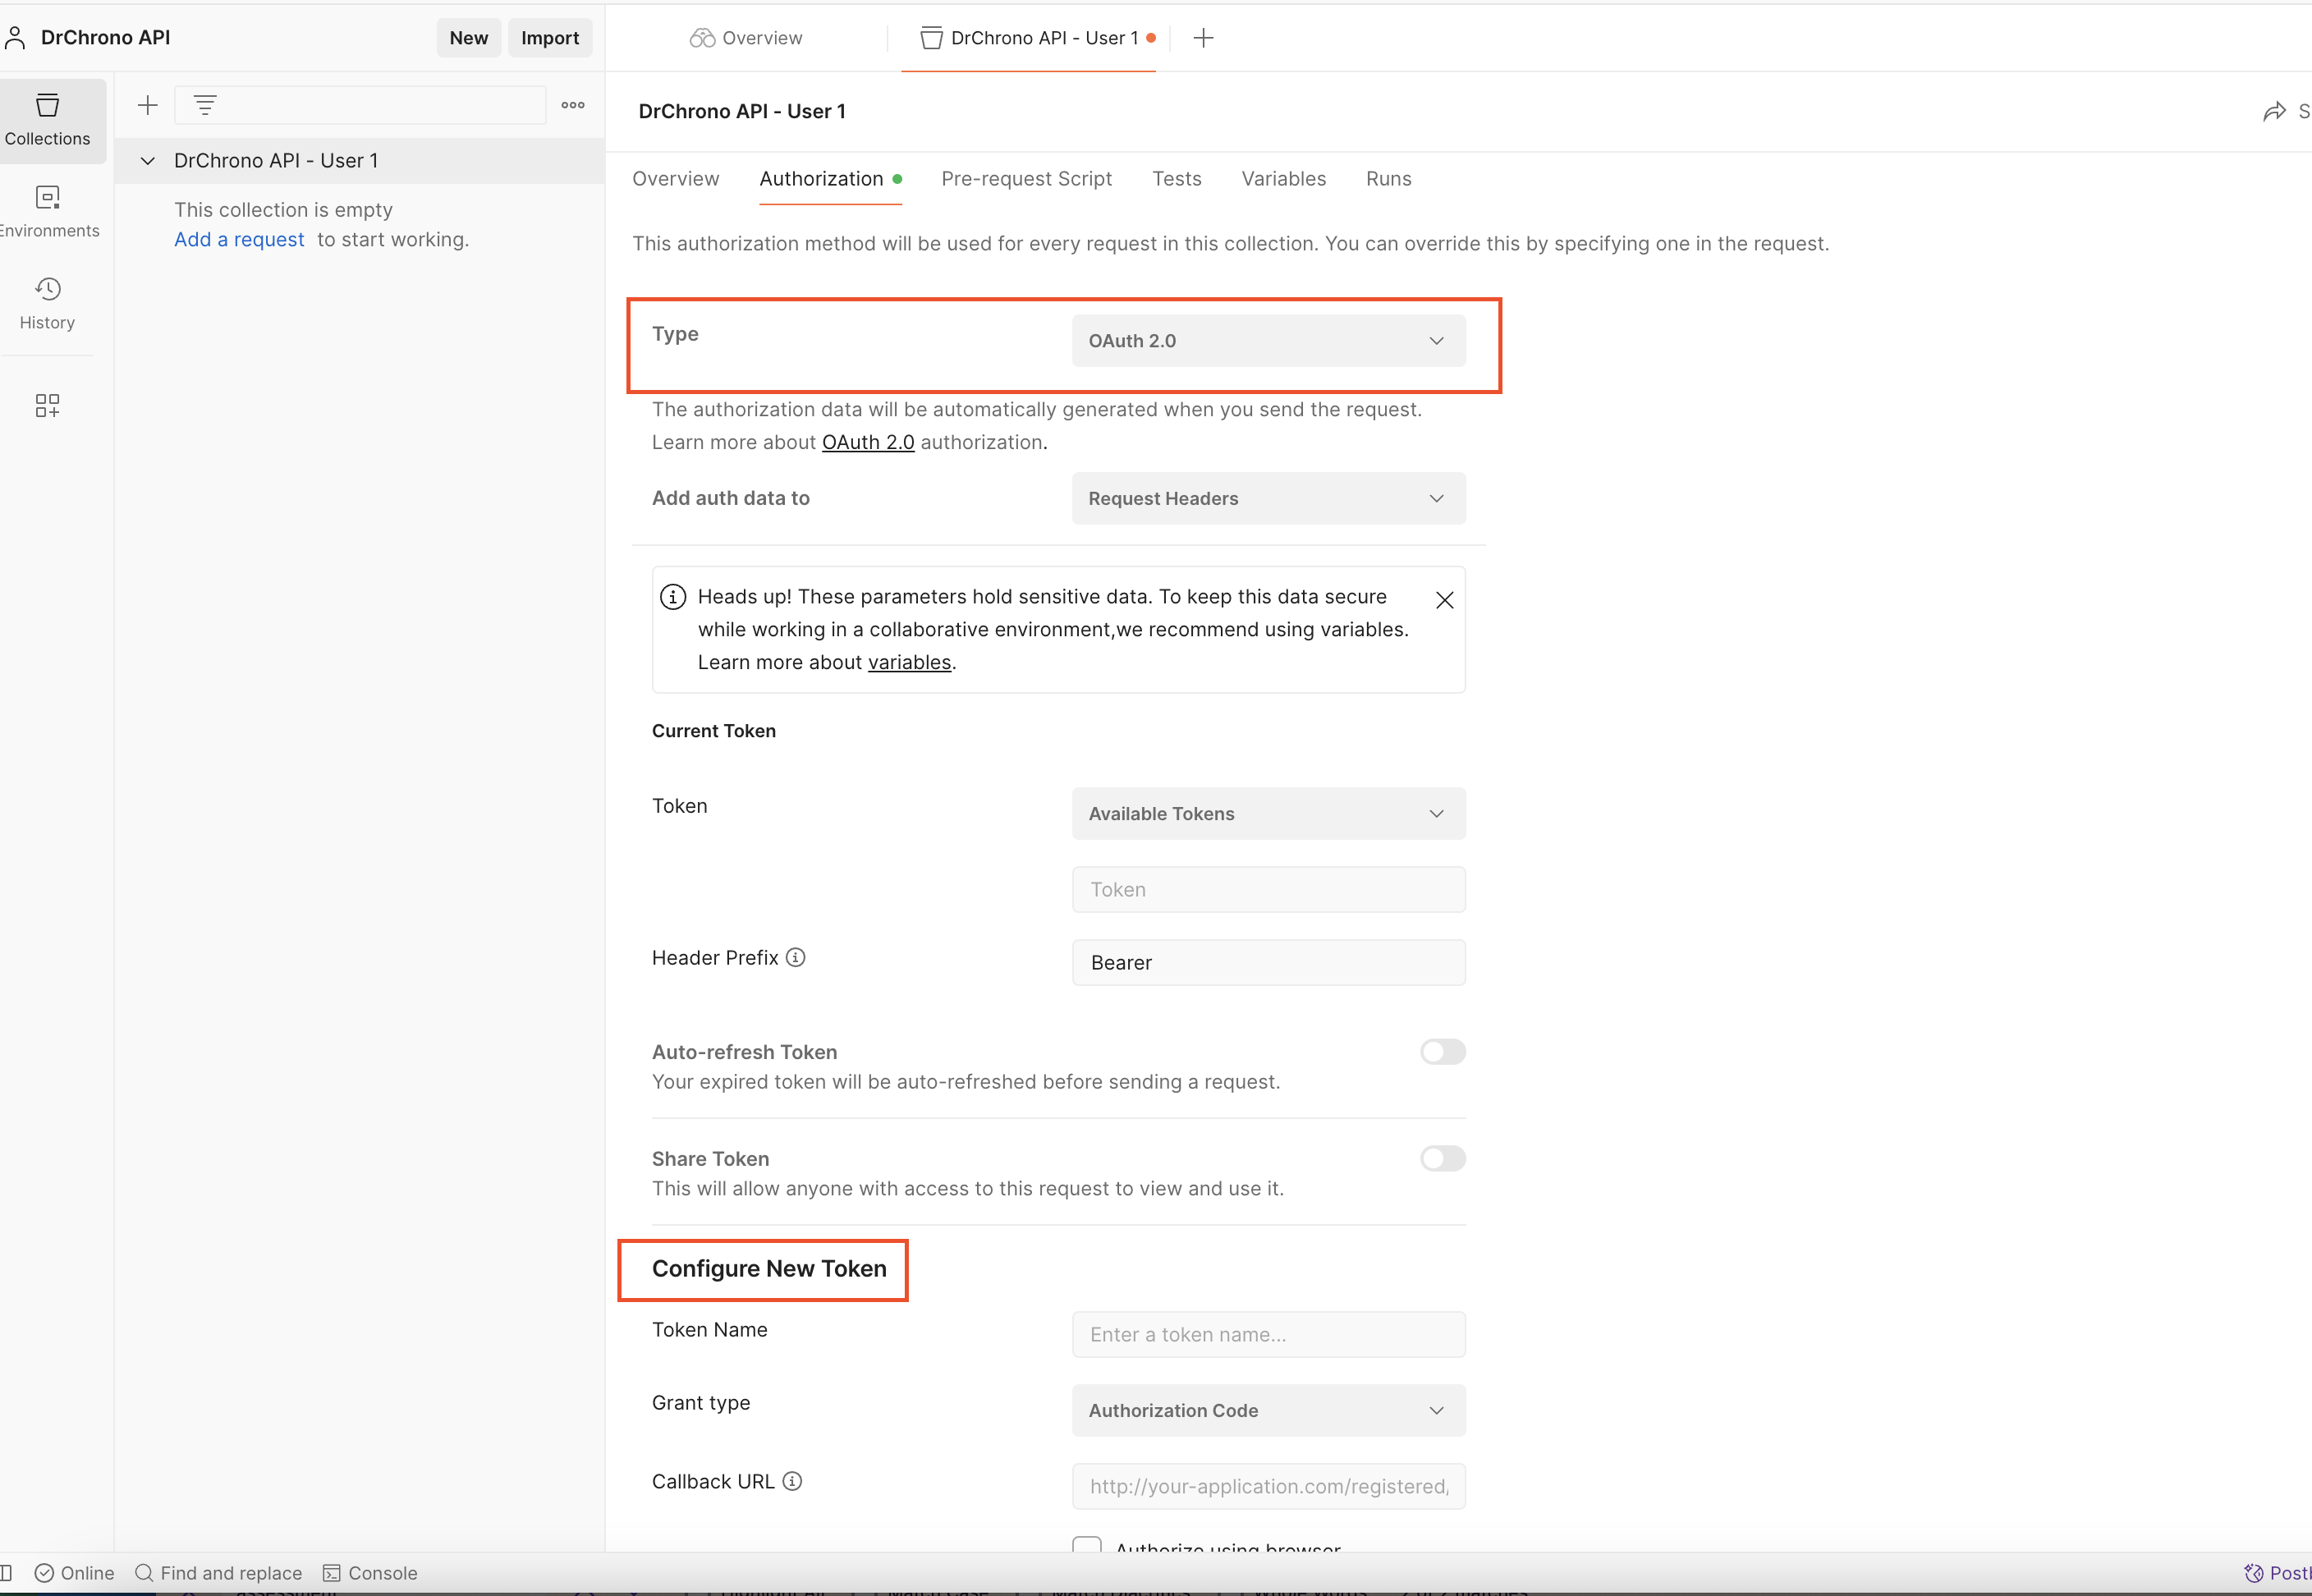
Task: Open Find and replace from status bar
Action: [218, 1573]
